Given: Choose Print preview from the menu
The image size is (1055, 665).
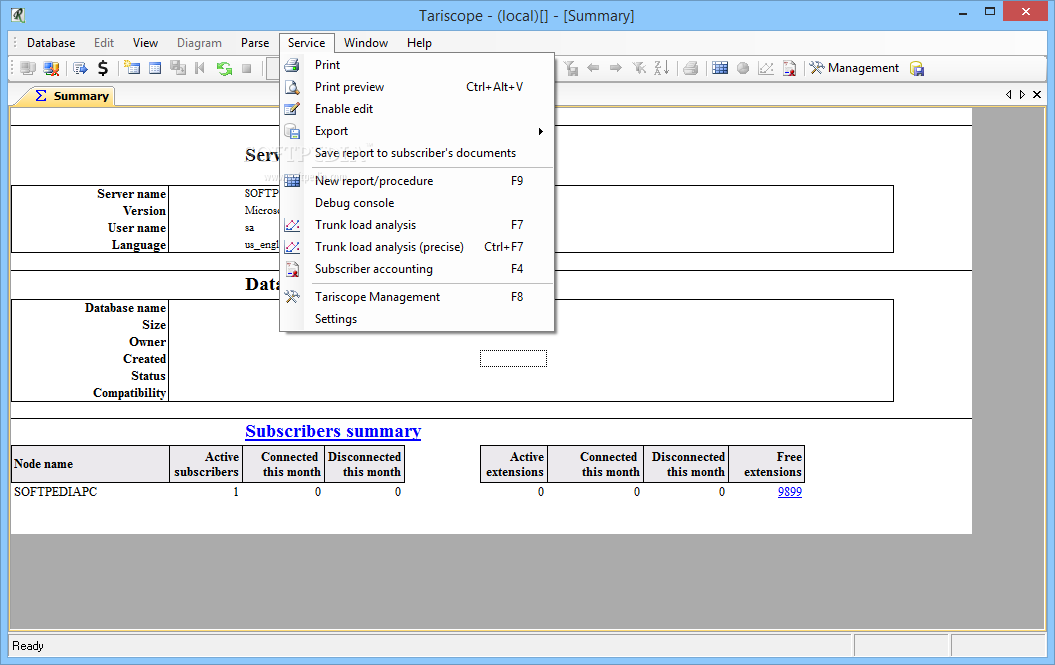Looking at the screenshot, I should 417,87.
